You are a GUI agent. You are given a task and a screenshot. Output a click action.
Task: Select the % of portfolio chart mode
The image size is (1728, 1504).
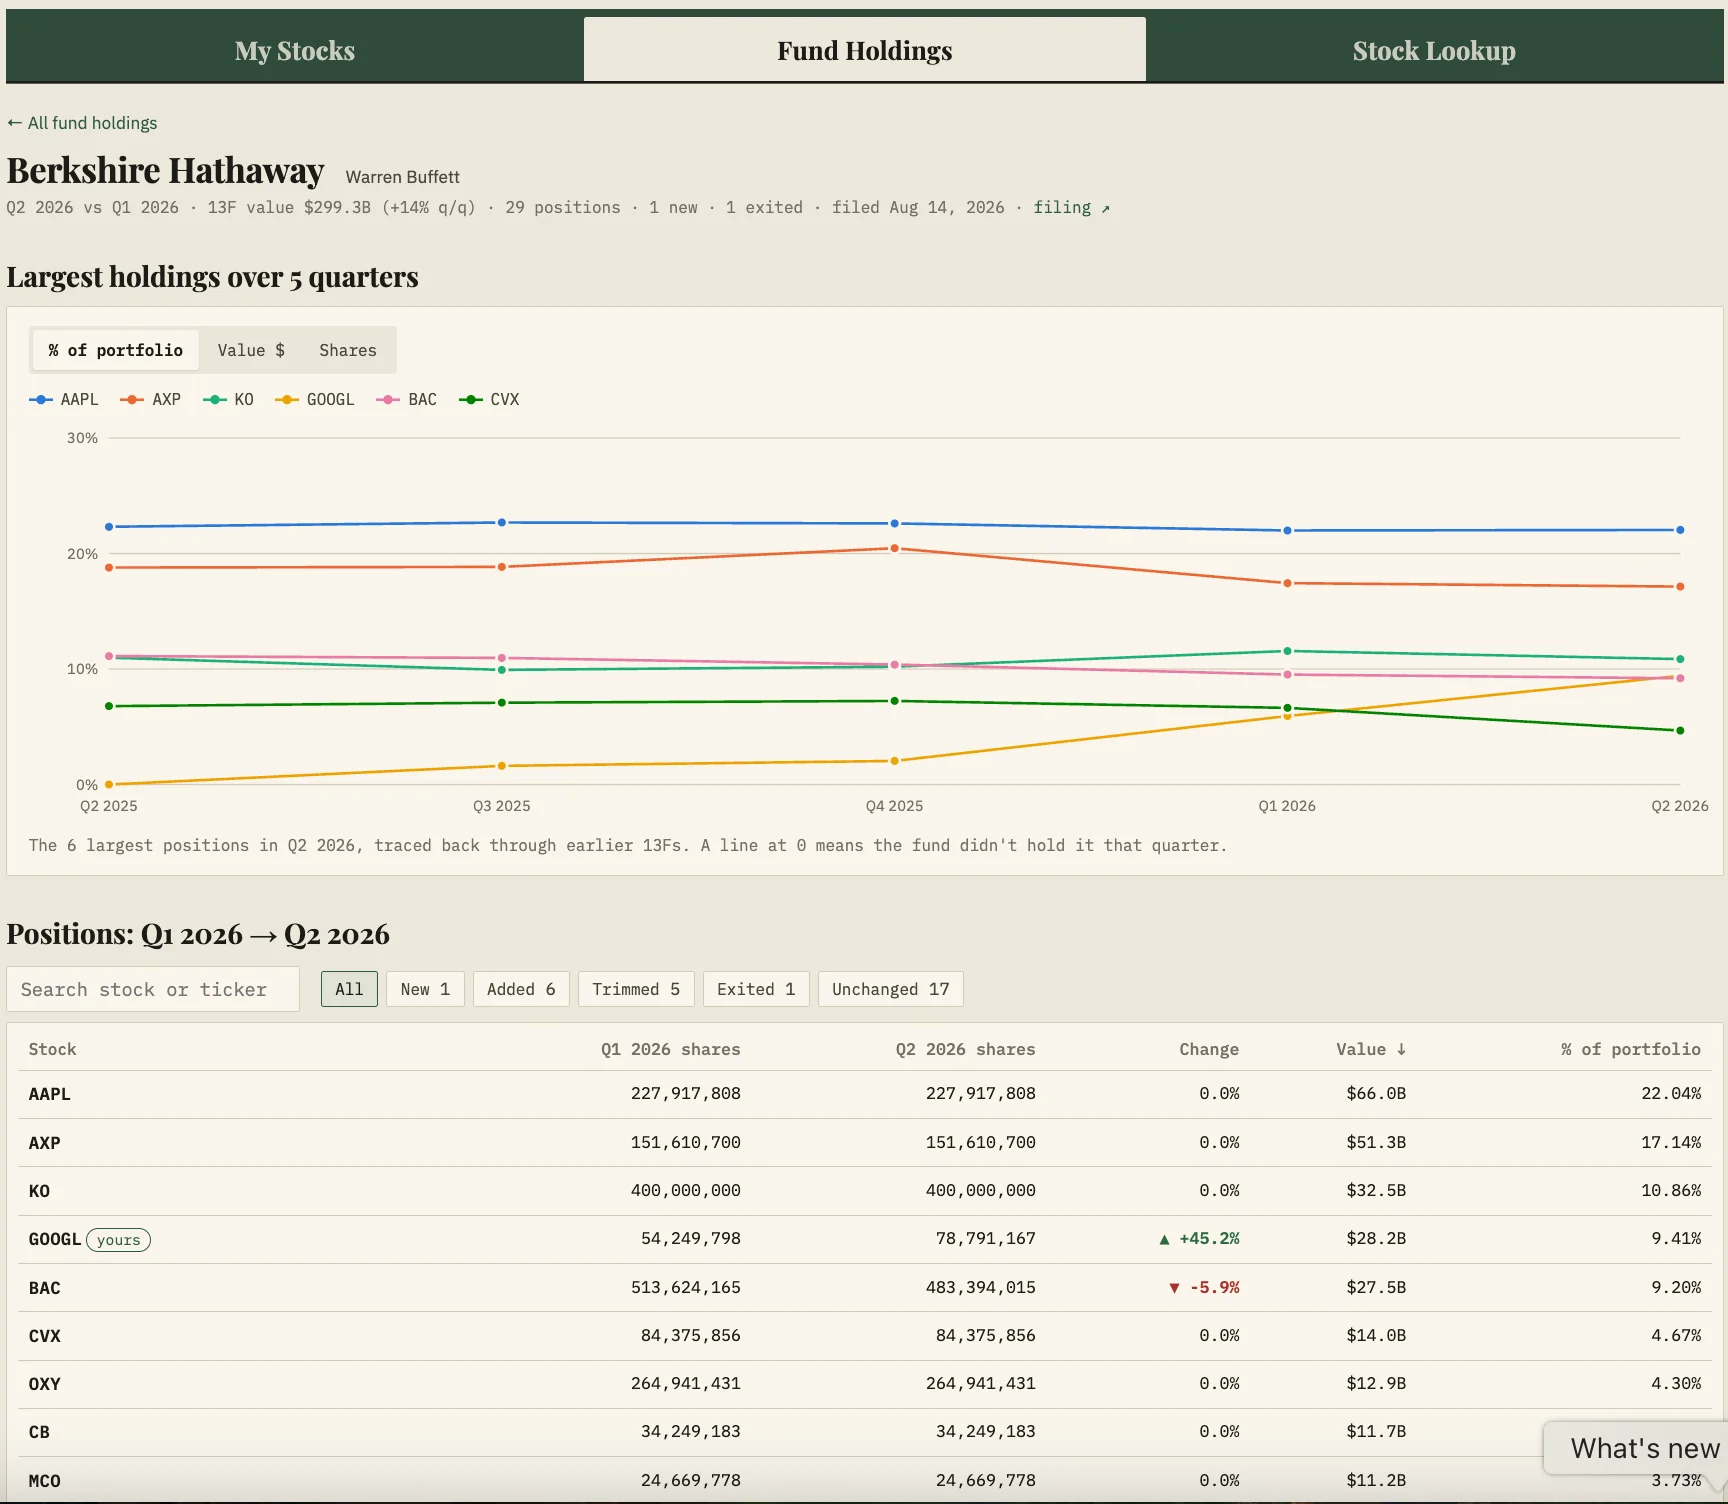(115, 350)
